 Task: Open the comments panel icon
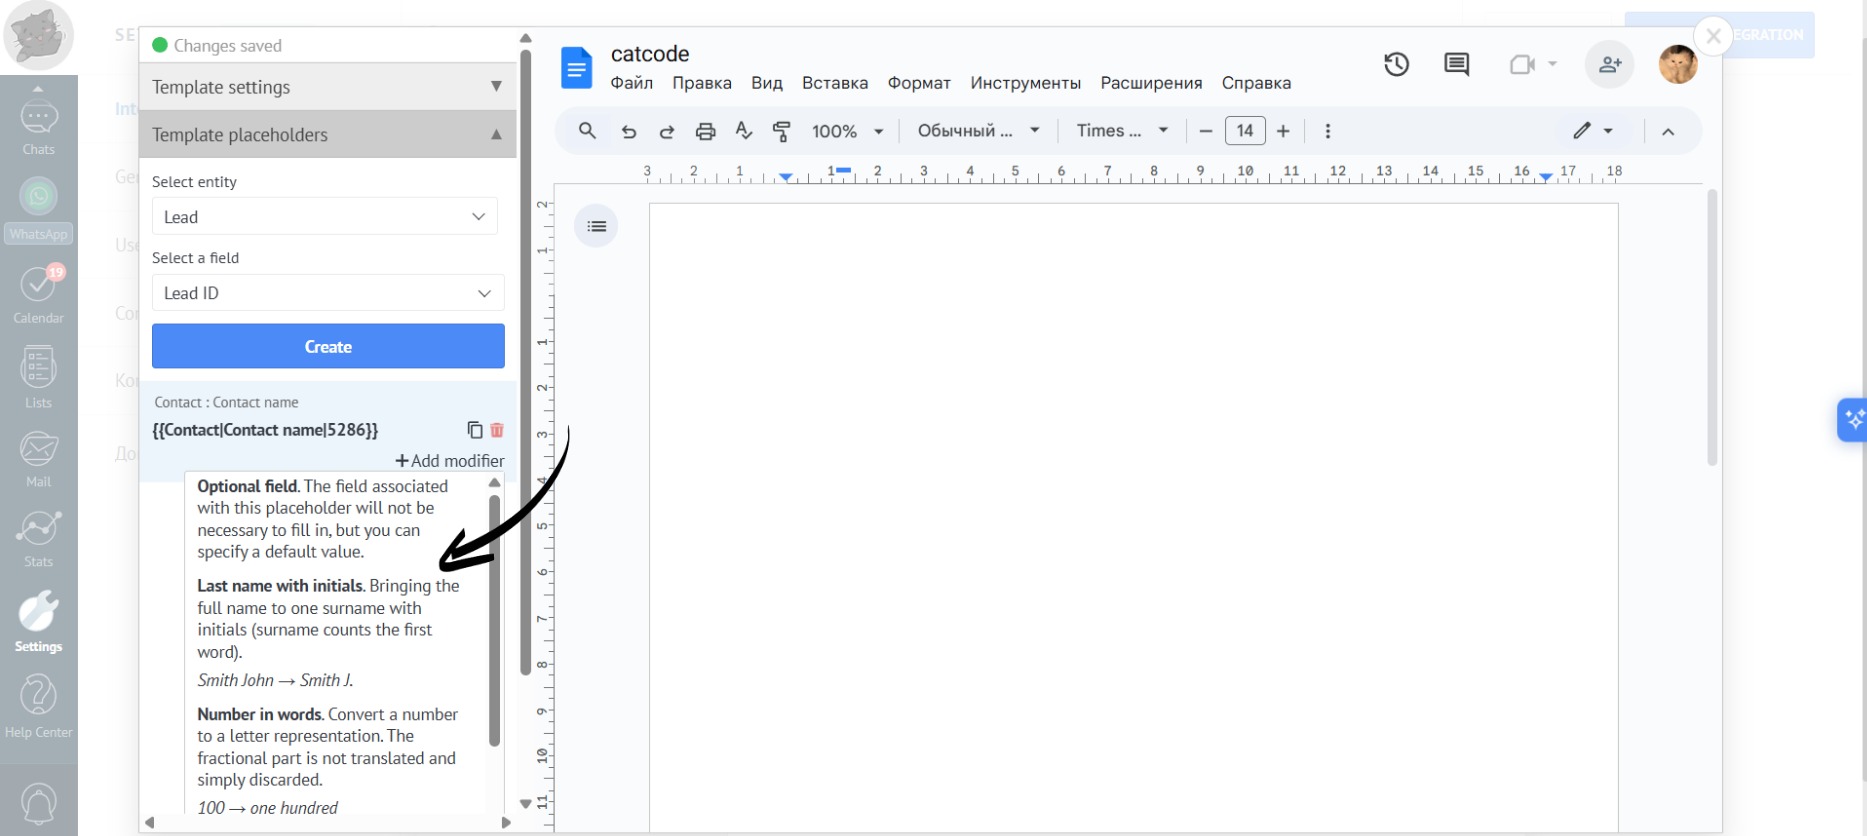pos(1456,65)
